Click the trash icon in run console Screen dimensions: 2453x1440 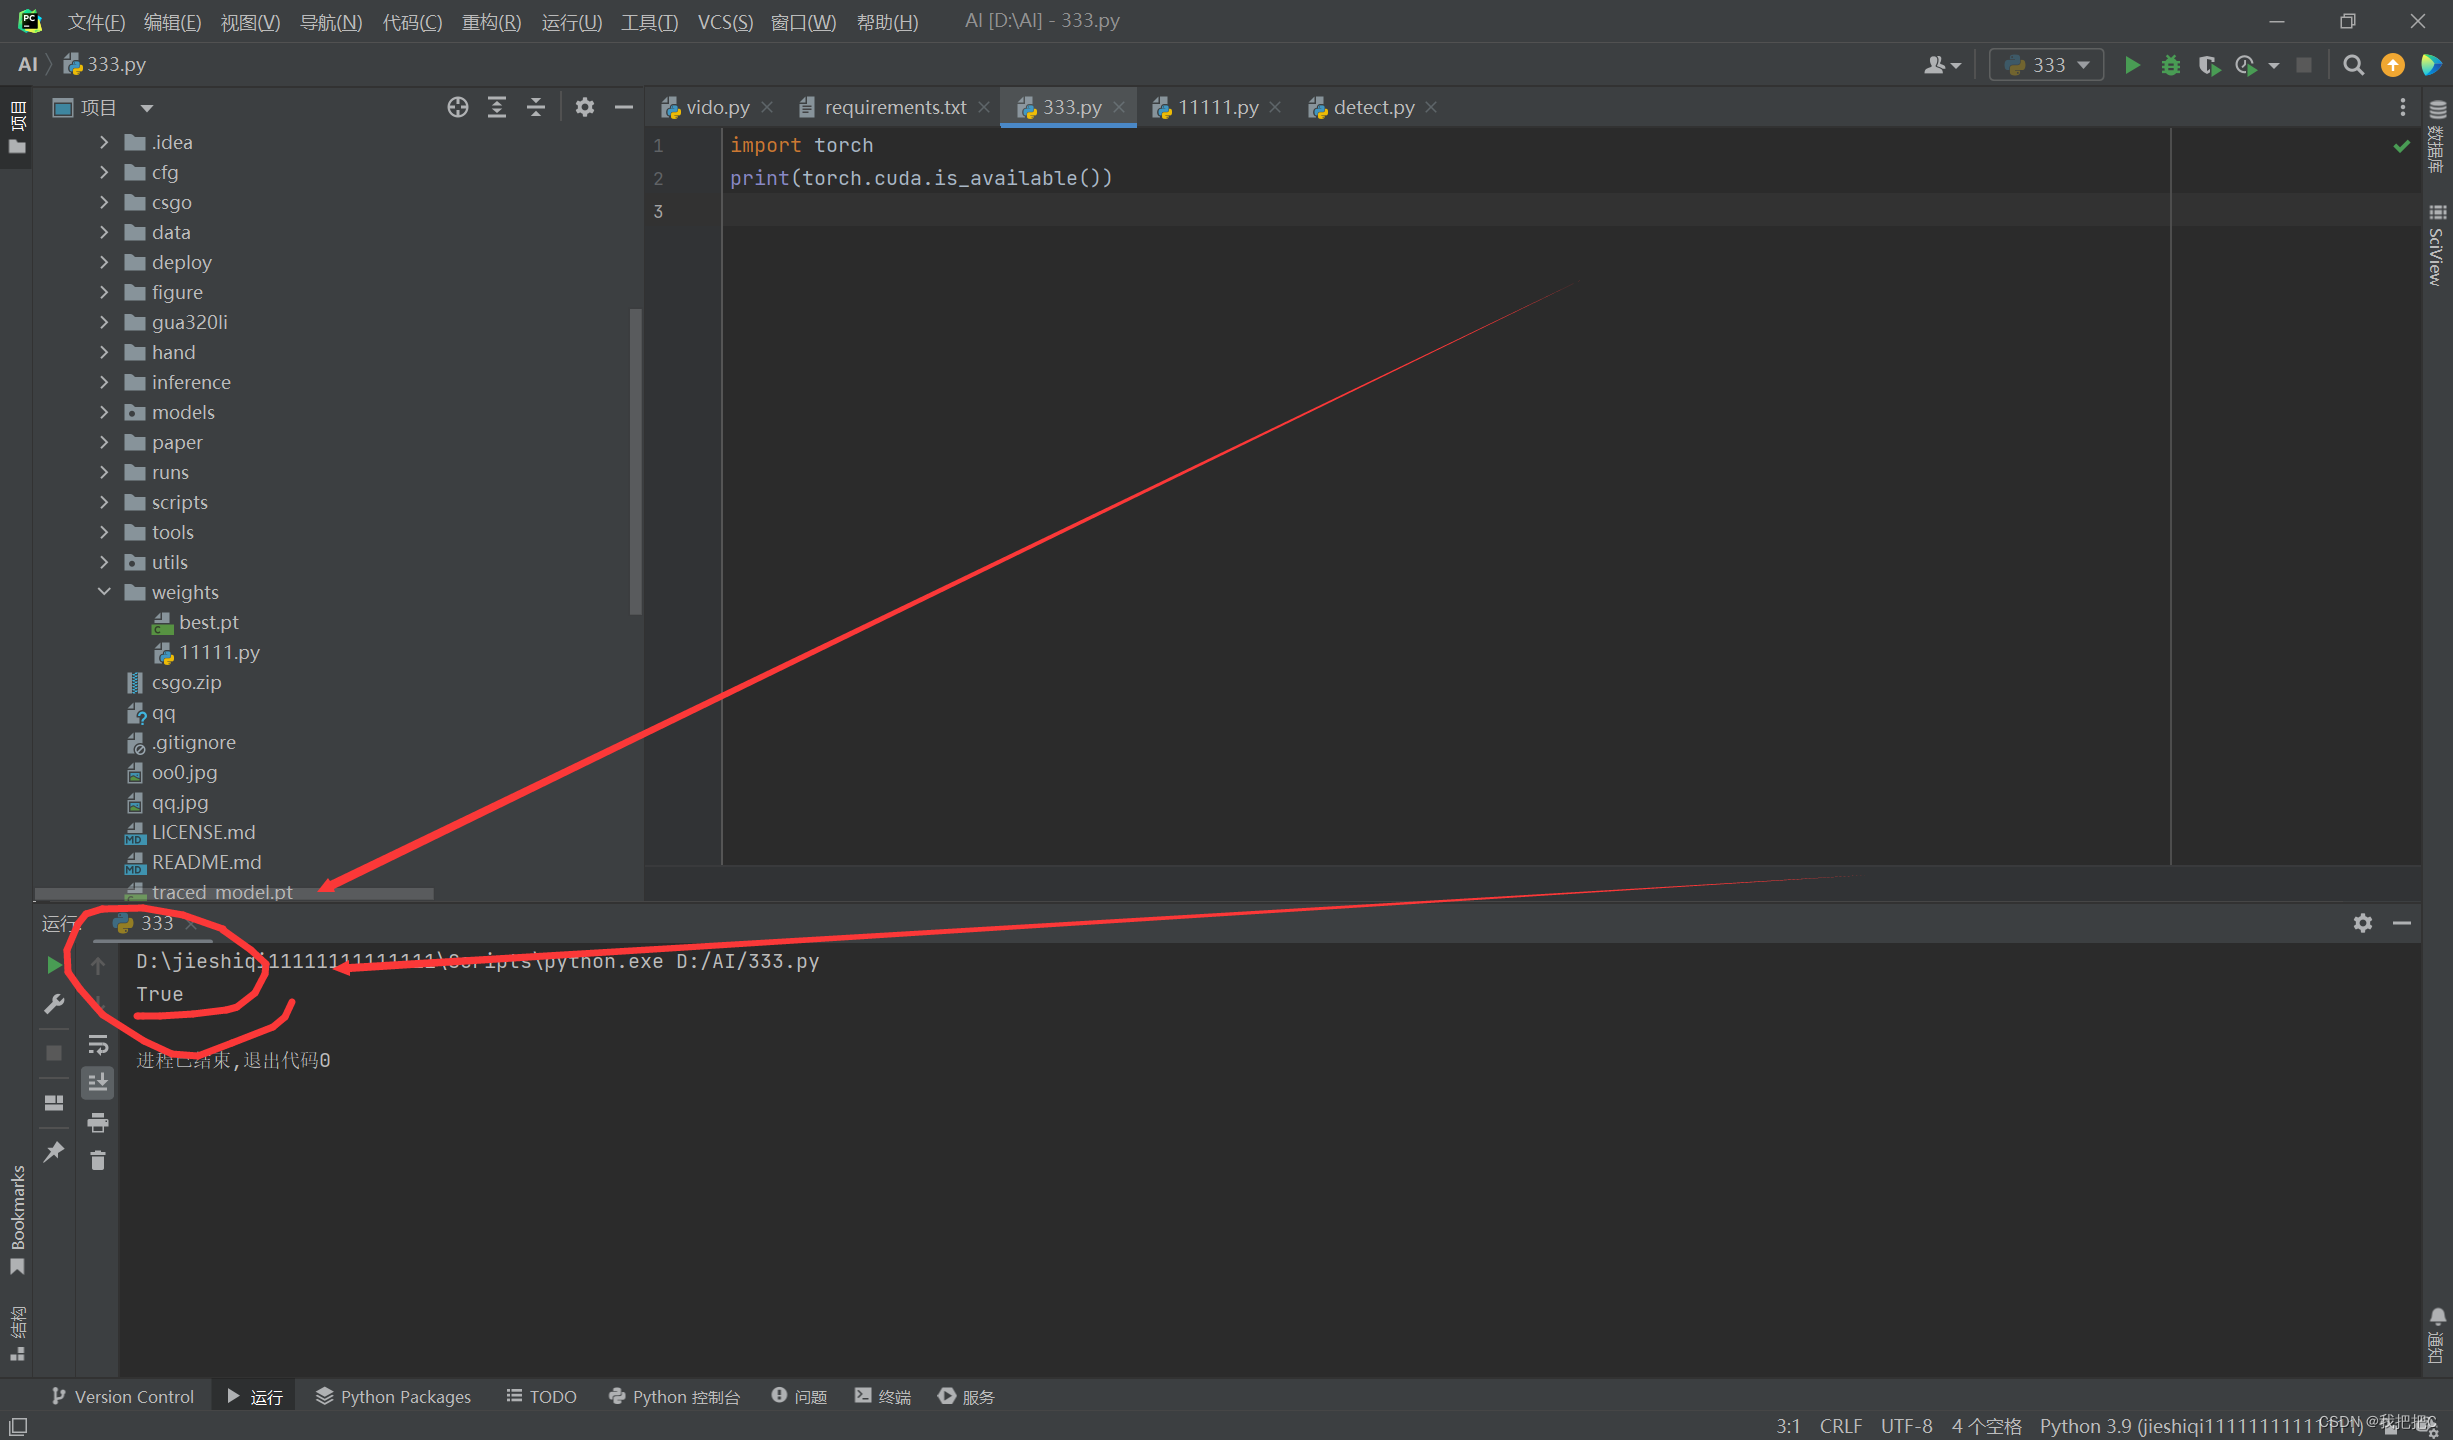(x=97, y=1160)
